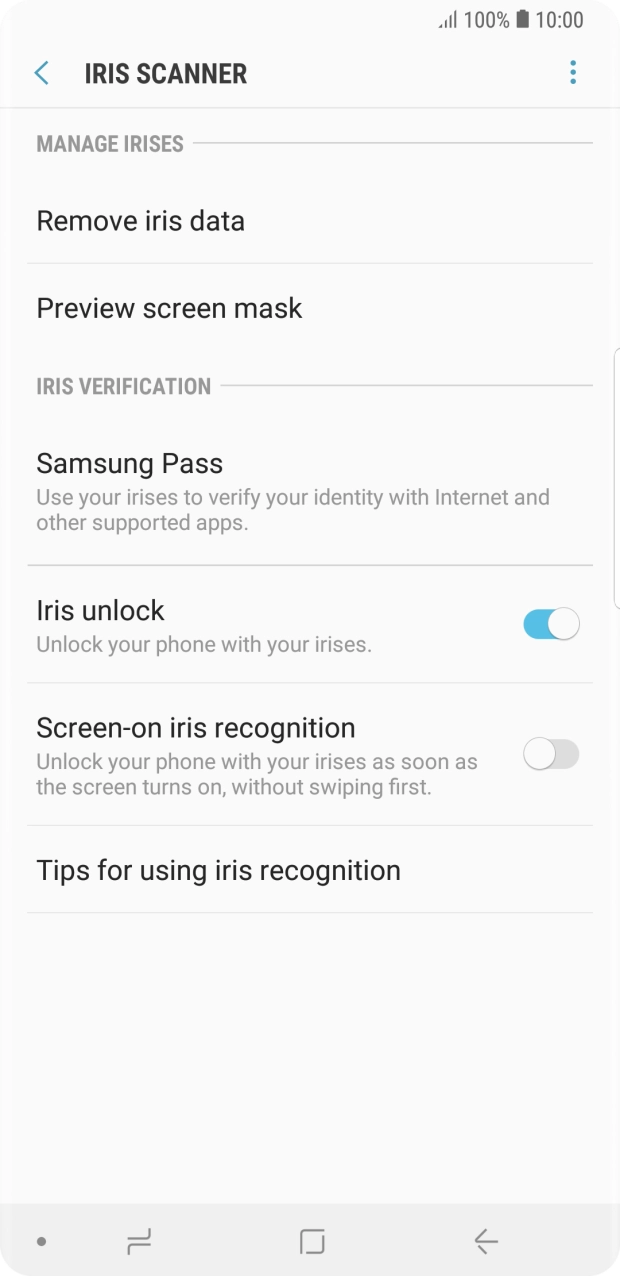Tap the Iris unlock label text

pos(100,610)
